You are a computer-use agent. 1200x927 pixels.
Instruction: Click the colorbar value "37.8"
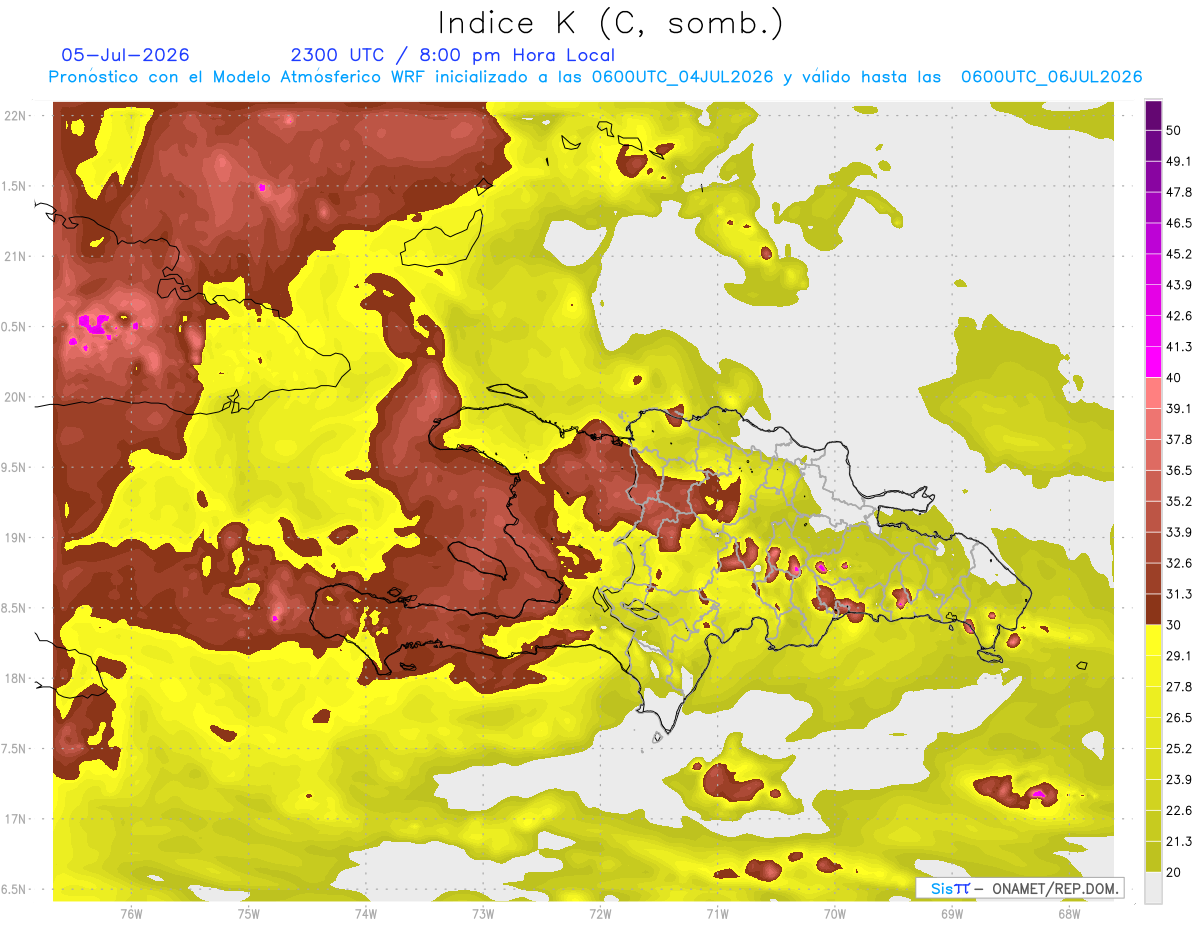pyautogui.click(x=1180, y=439)
